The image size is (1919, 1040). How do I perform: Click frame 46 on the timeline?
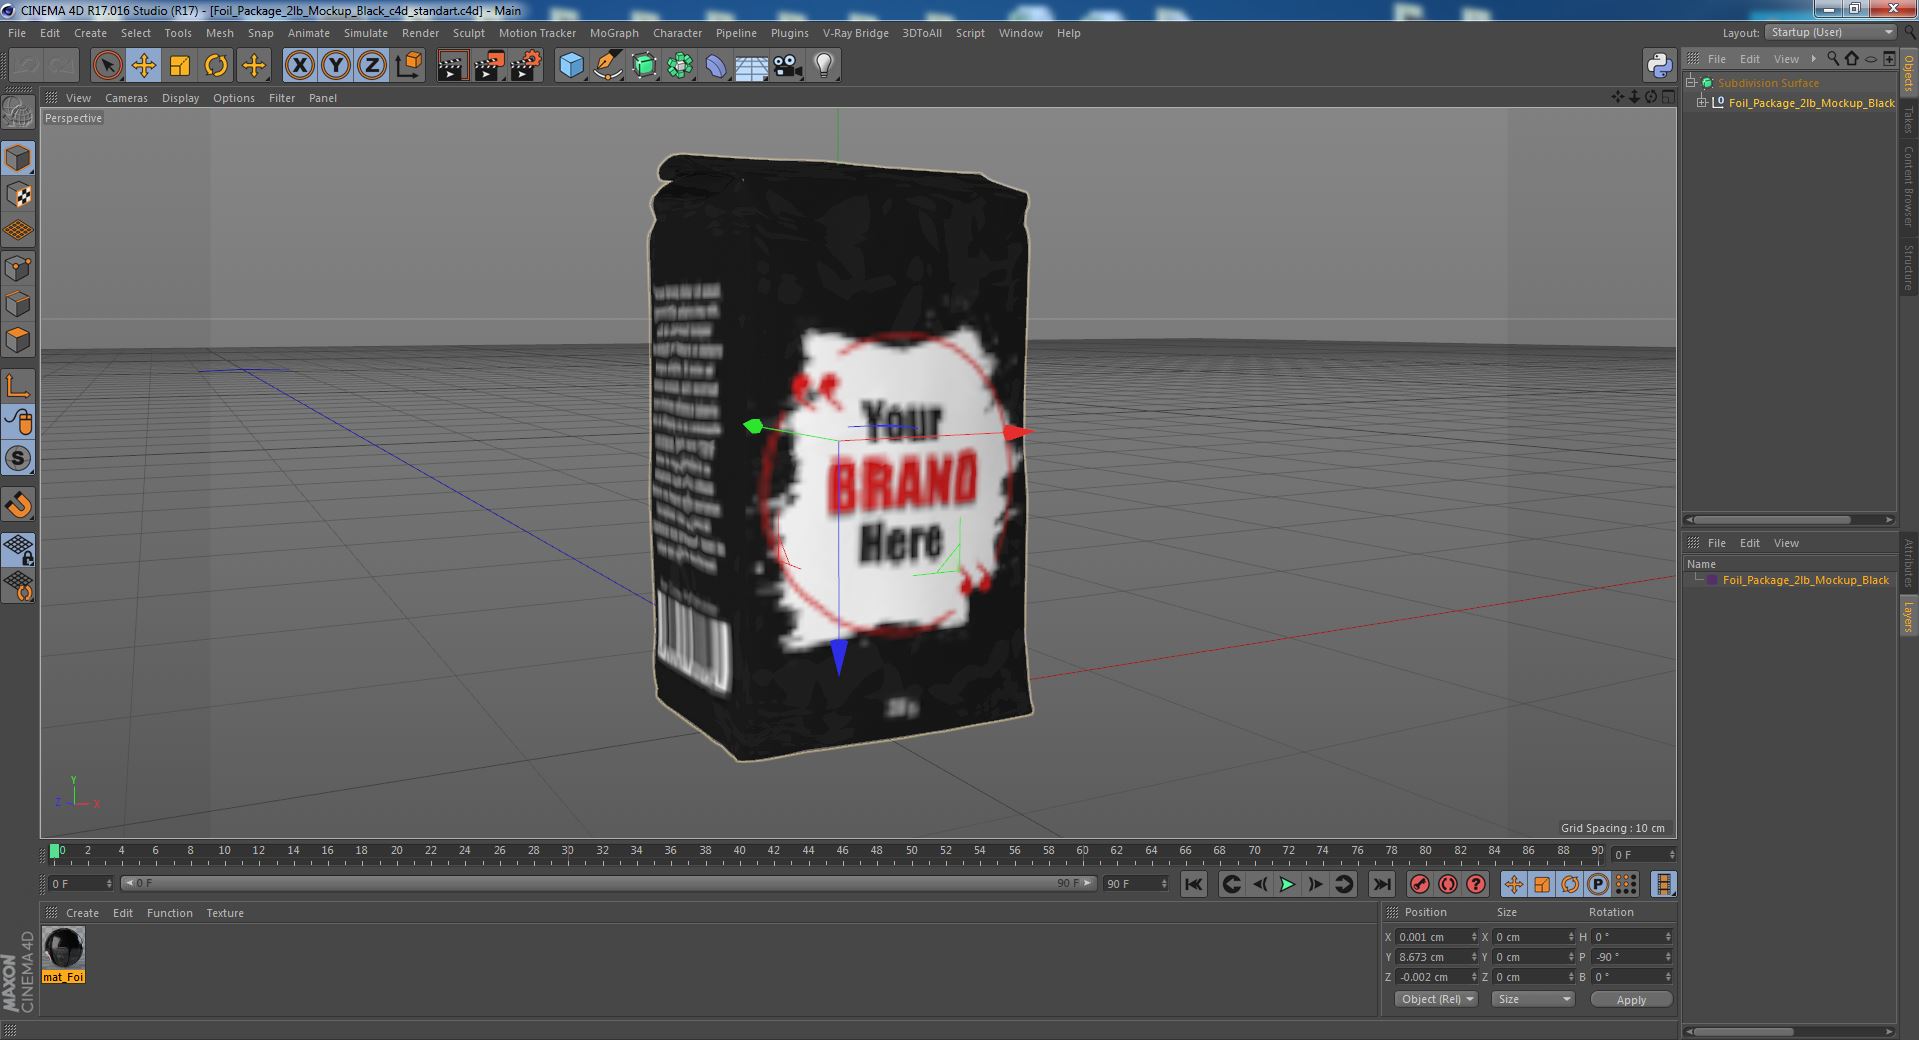point(842,851)
